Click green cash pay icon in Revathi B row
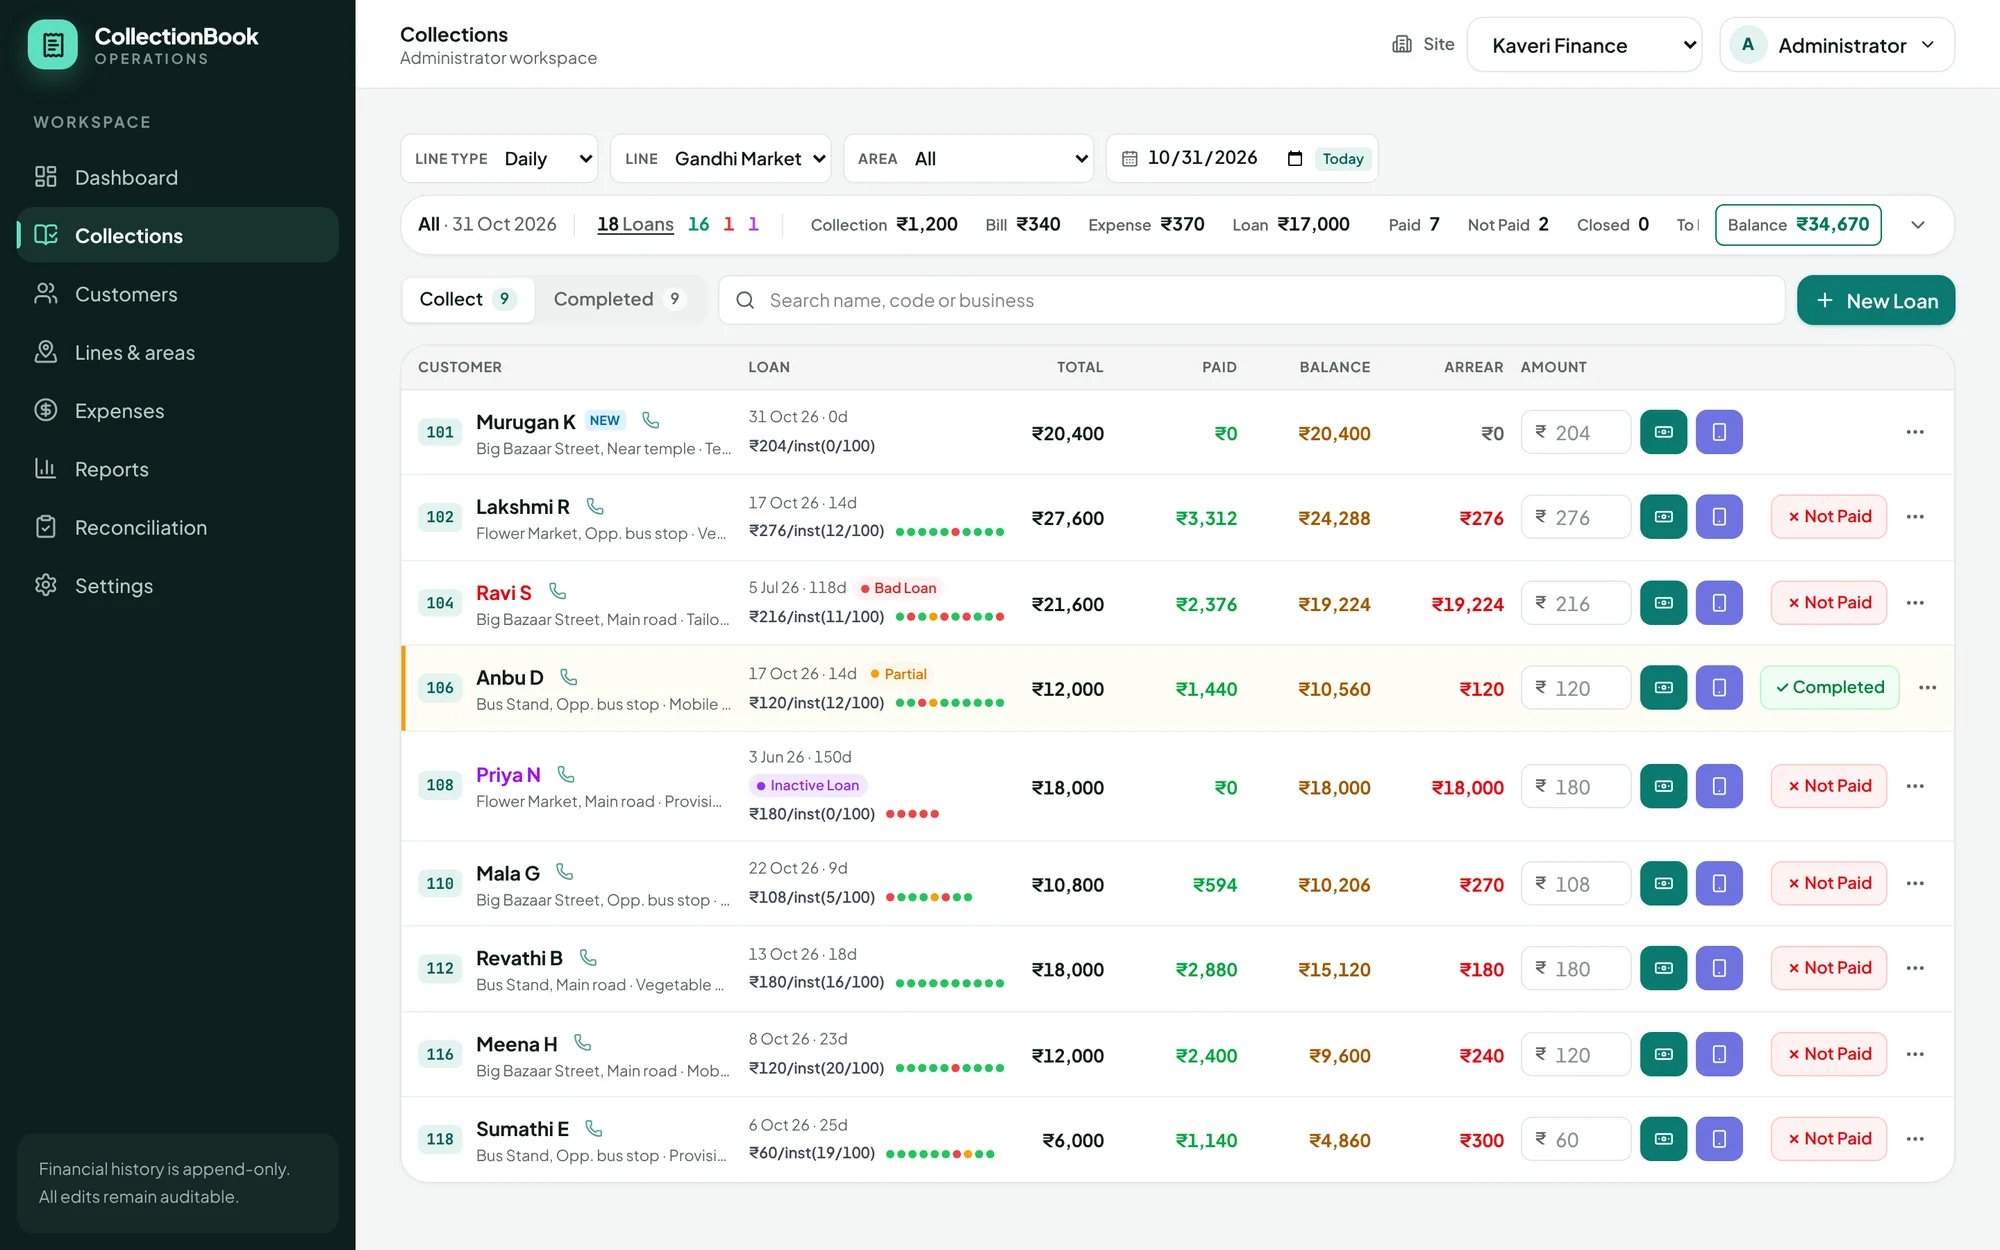Screen dimensions: 2000x1250 tap(1664, 968)
